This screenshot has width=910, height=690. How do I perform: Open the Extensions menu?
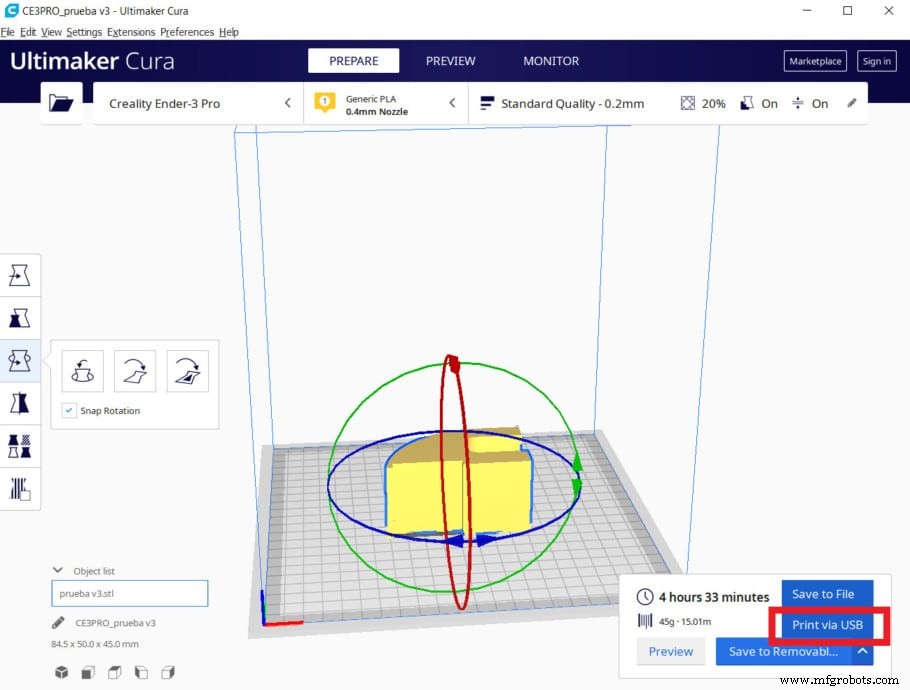coord(130,32)
